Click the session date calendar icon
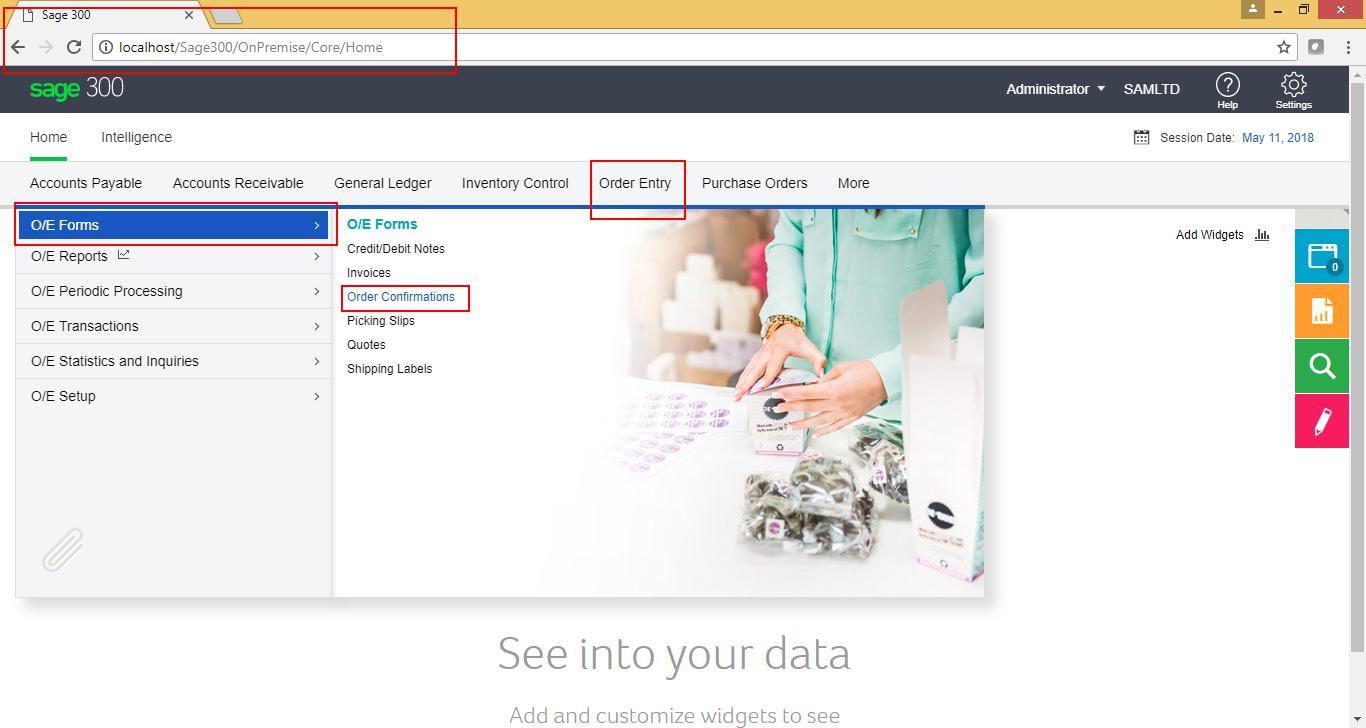1366x728 pixels. [x=1141, y=138]
